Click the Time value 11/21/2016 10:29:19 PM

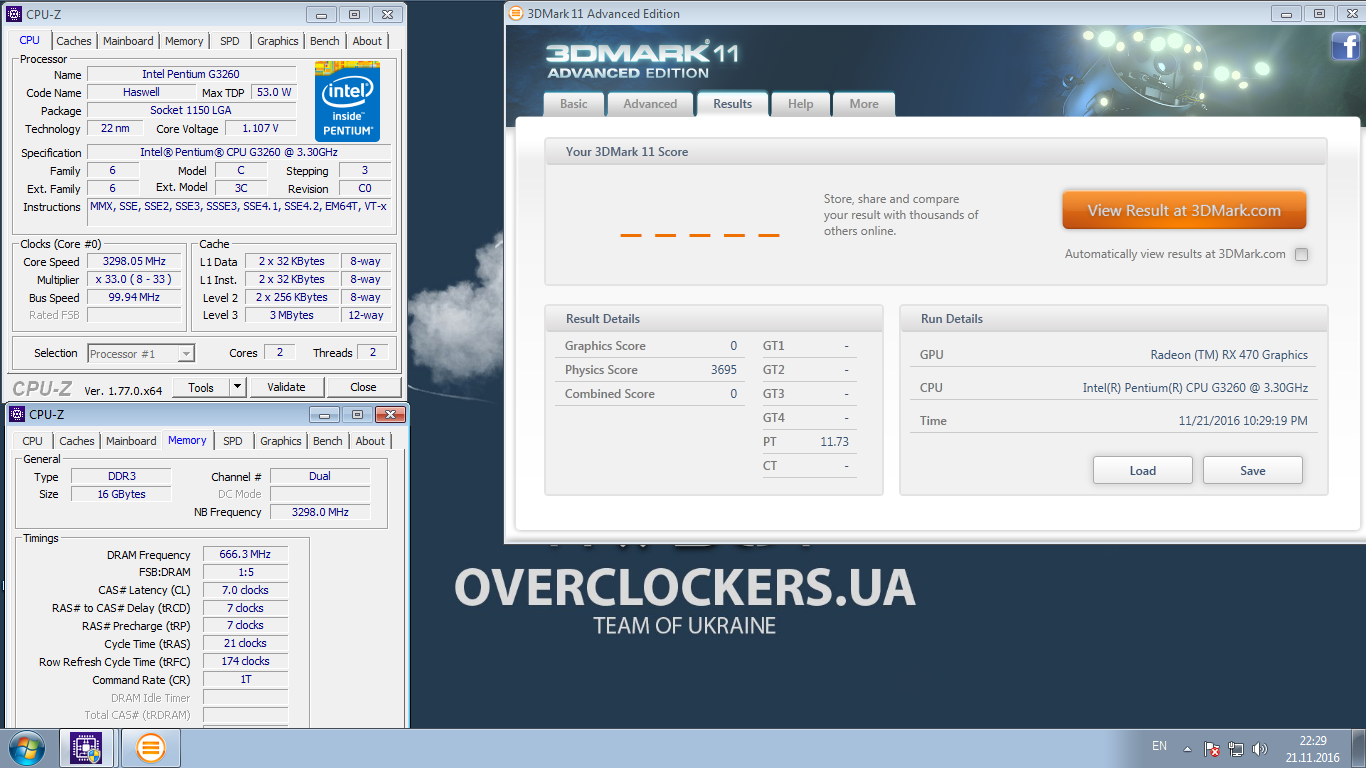pos(1243,421)
